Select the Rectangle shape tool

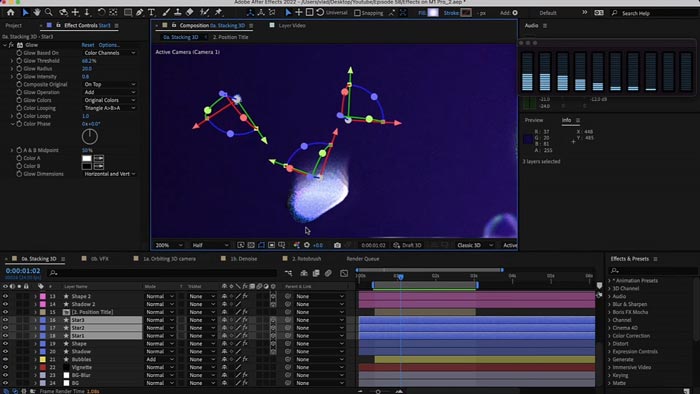(128, 12)
